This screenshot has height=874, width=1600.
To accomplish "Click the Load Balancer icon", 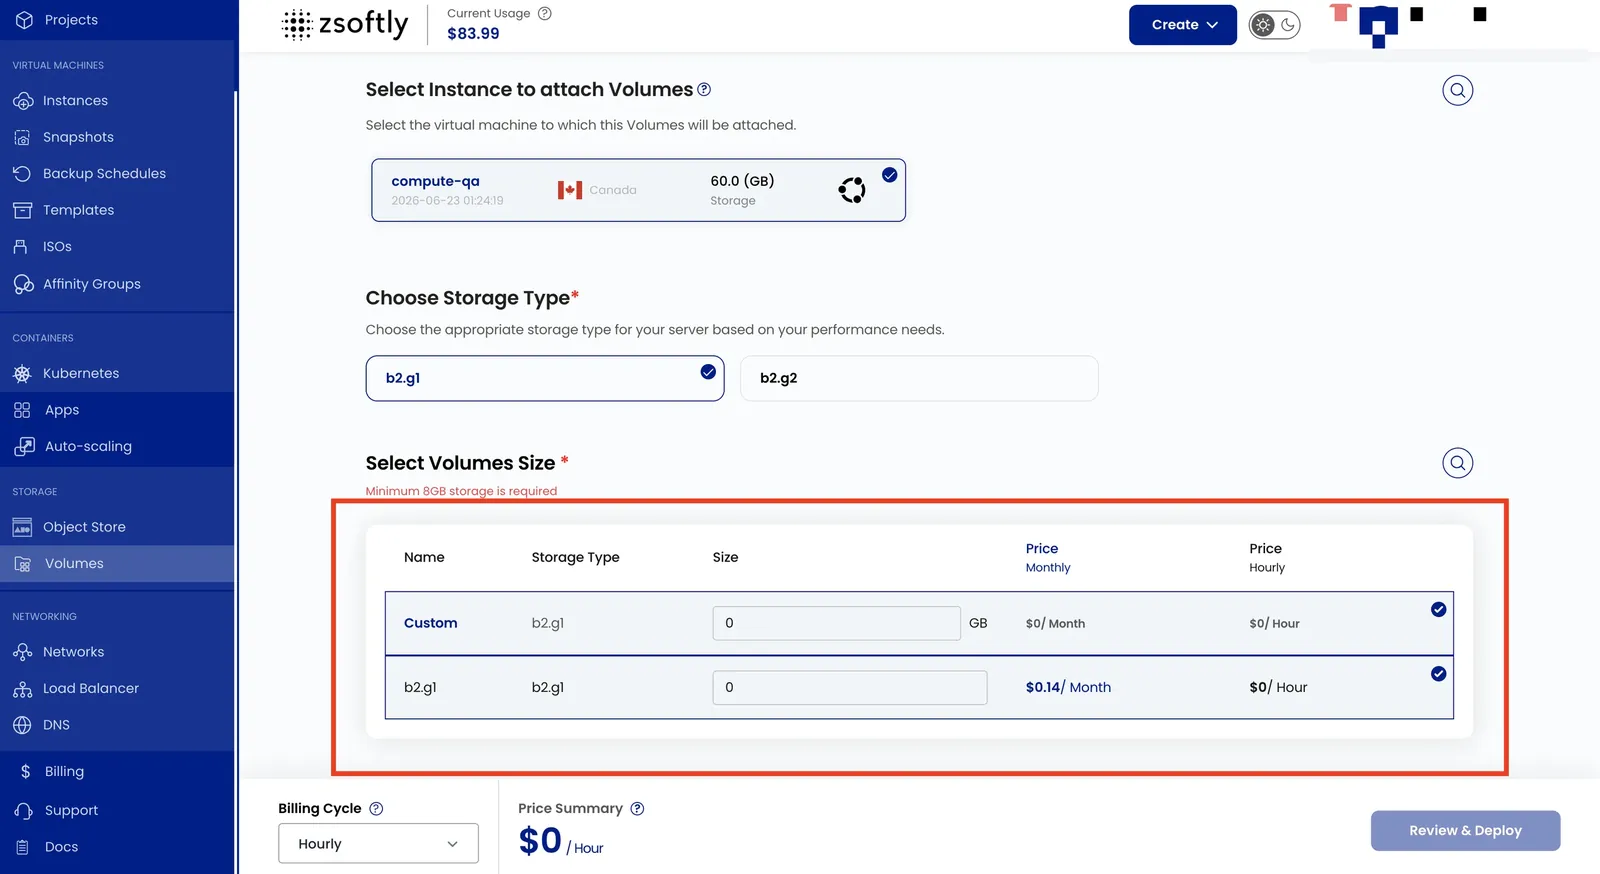I will (22, 689).
